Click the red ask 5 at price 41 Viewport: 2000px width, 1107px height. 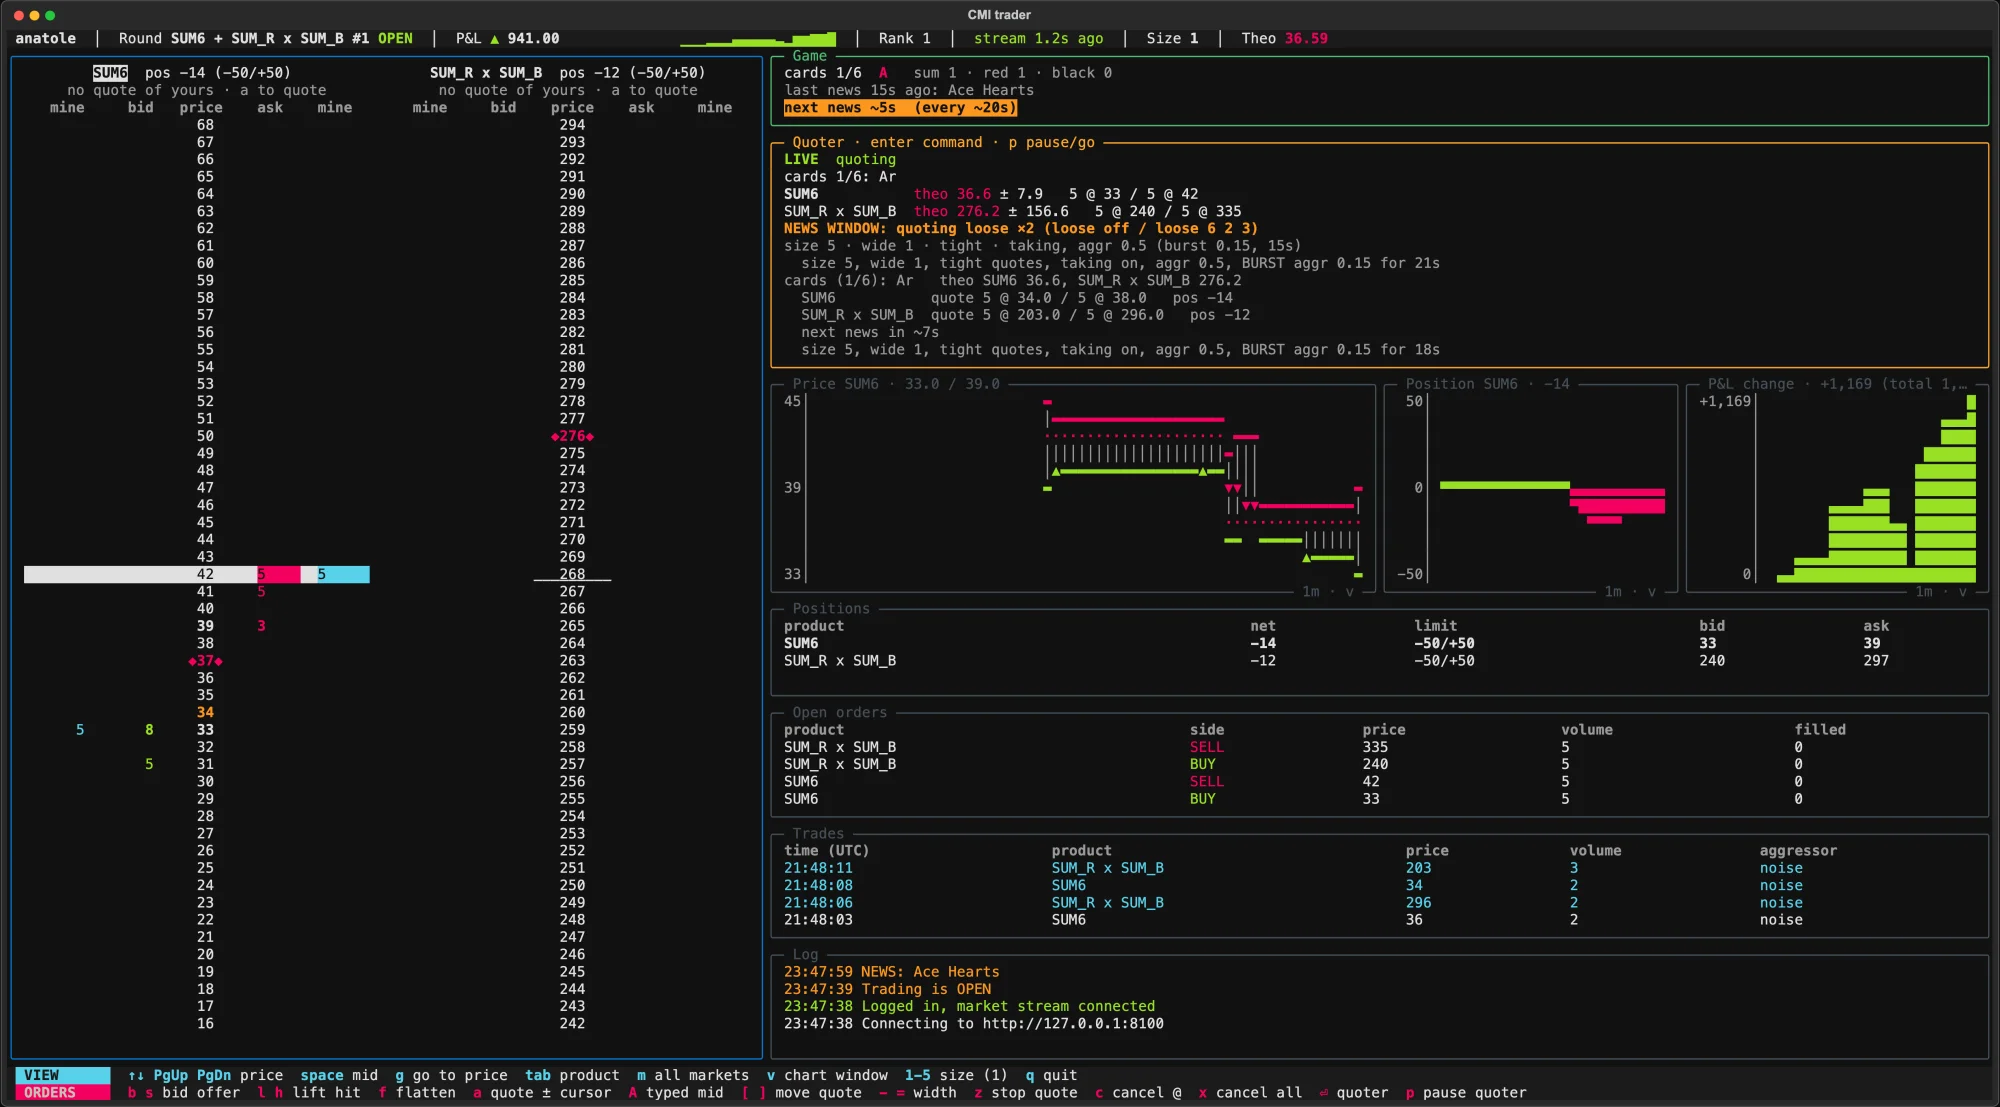(x=261, y=591)
